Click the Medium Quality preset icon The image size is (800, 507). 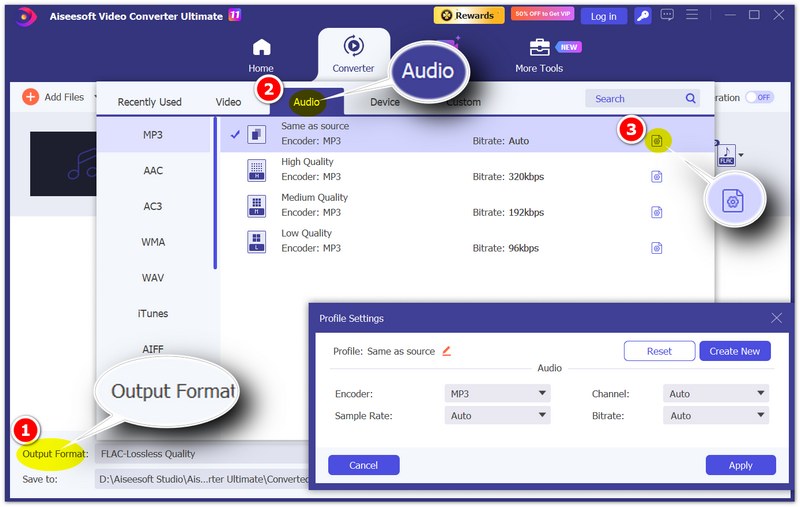click(x=256, y=206)
